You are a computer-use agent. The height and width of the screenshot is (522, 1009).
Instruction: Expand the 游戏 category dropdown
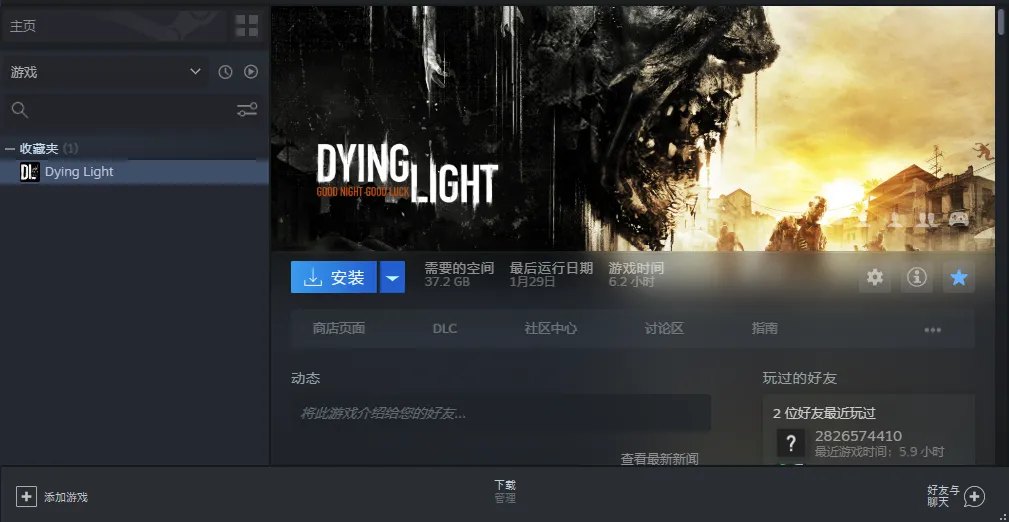point(195,72)
